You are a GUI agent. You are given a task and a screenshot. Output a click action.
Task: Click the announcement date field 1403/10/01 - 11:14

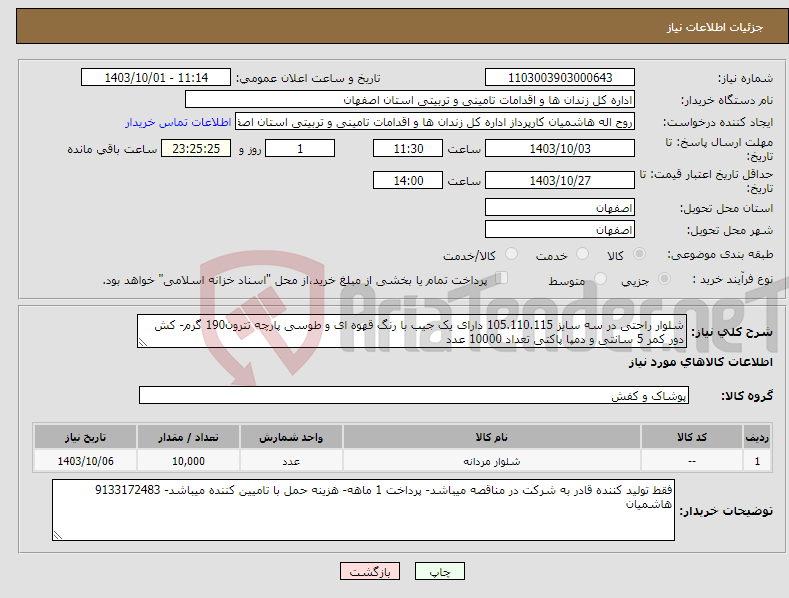coord(155,78)
